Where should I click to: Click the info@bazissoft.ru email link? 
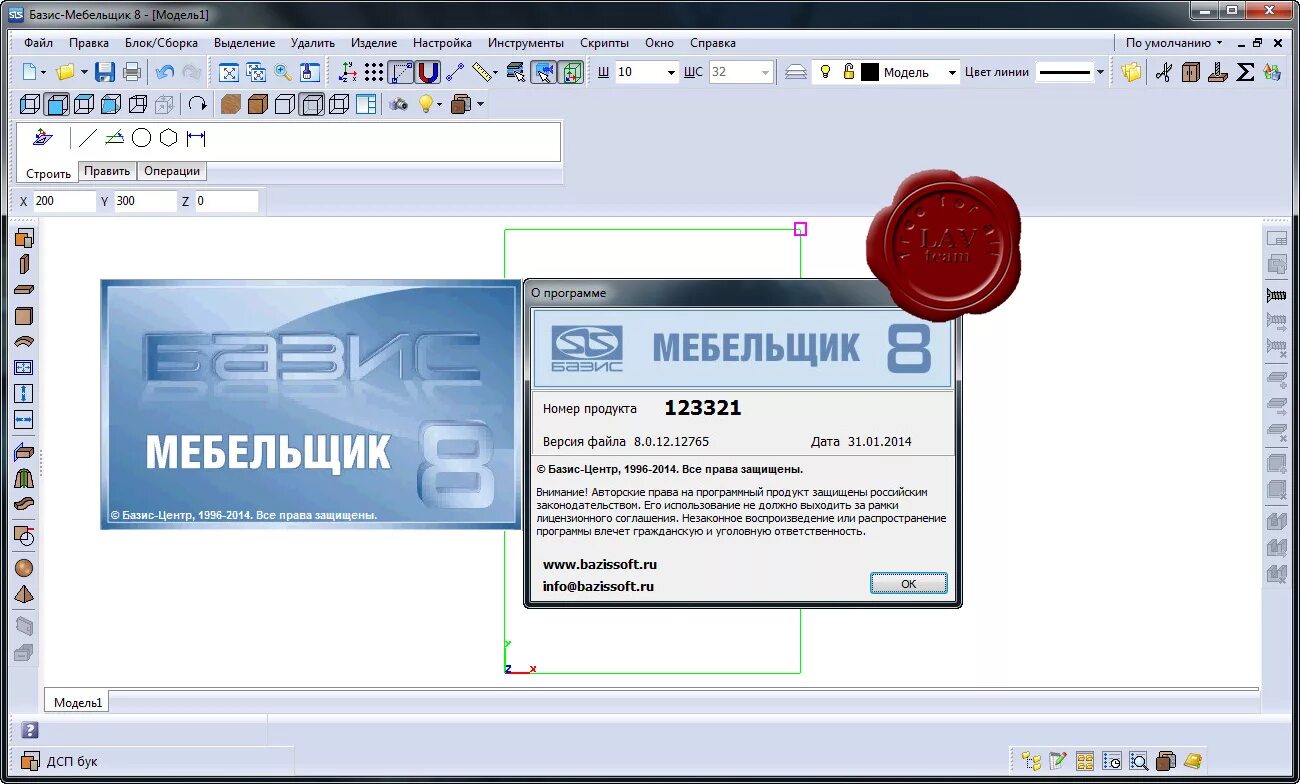(x=598, y=587)
